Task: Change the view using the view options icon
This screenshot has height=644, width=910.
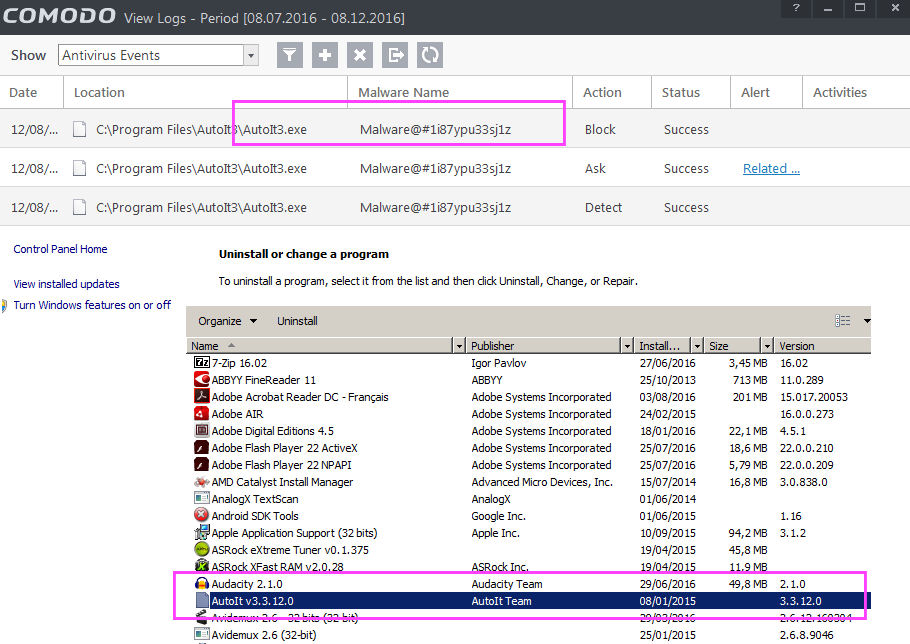Action: click(x=843, y=321)
